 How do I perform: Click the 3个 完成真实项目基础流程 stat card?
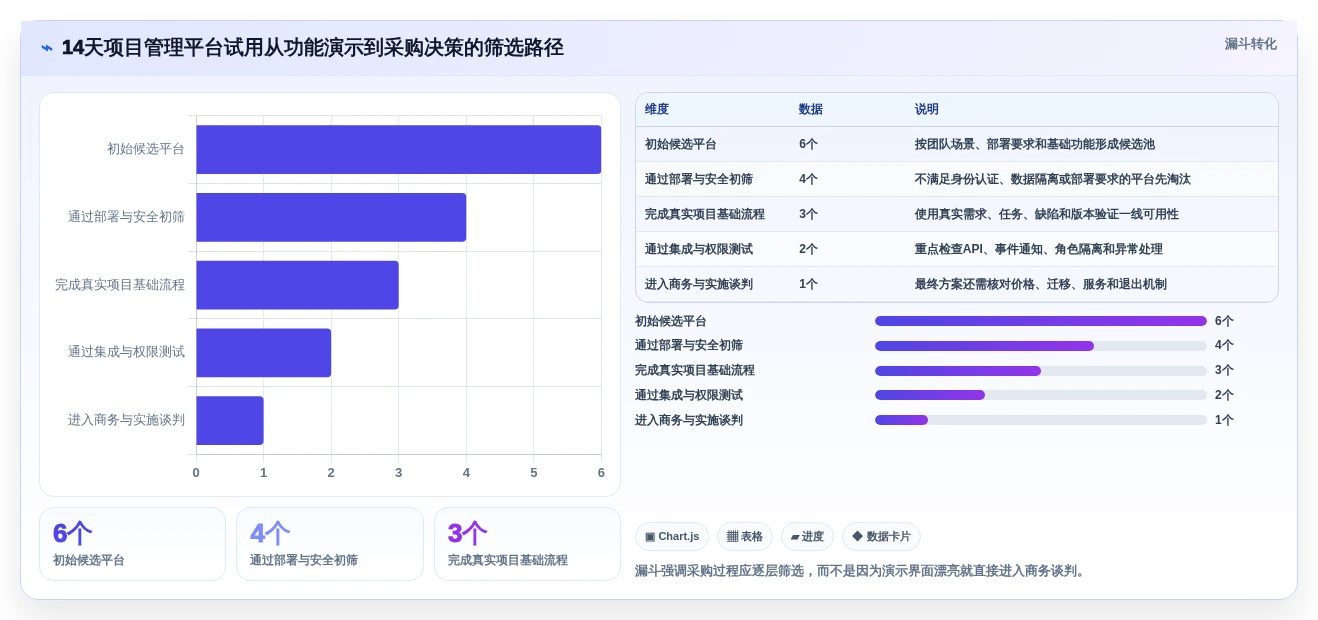[x=527, y=544]
